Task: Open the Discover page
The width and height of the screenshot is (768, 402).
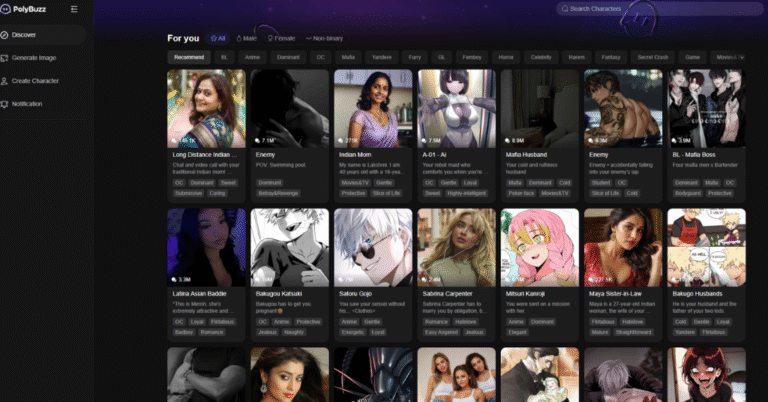Action: [x=43, y=35]
